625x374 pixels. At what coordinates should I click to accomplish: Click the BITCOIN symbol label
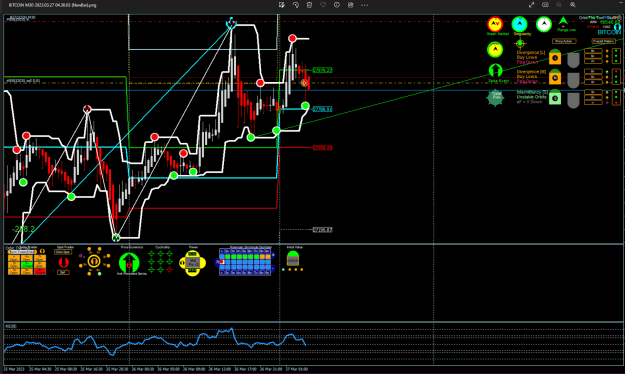[609, 32]
